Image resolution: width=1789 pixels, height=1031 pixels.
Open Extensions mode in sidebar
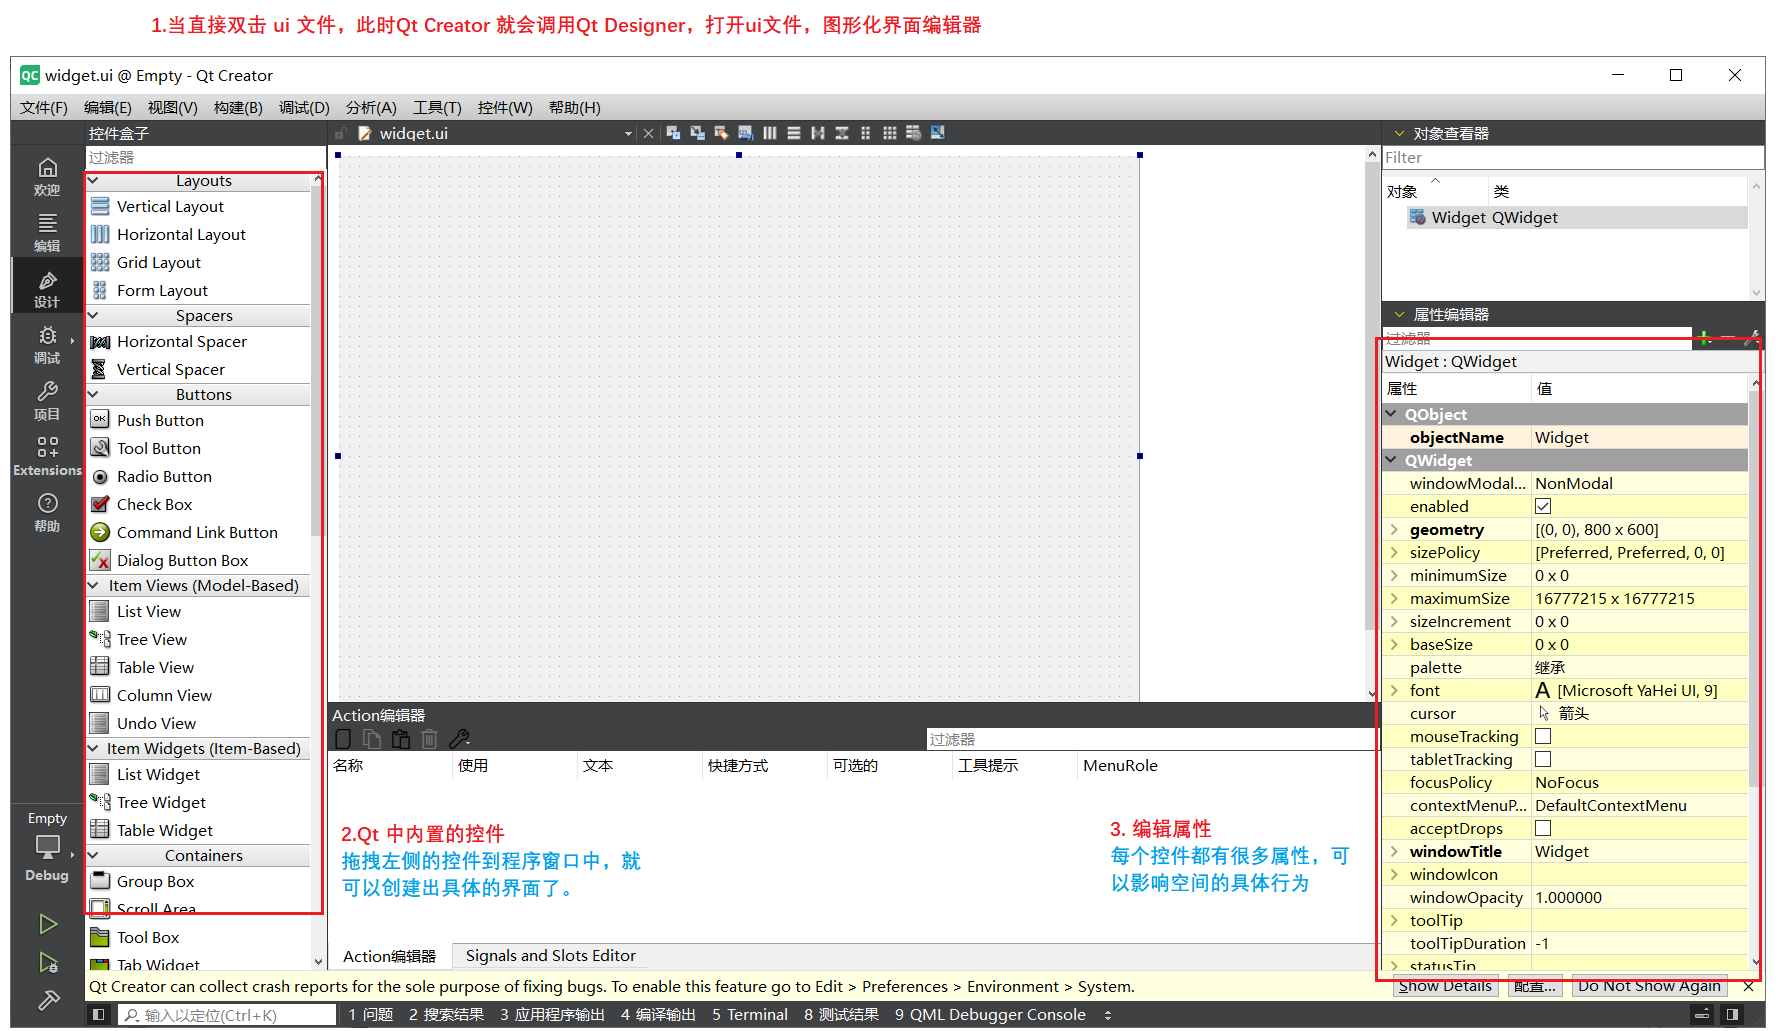pos(47,456)
